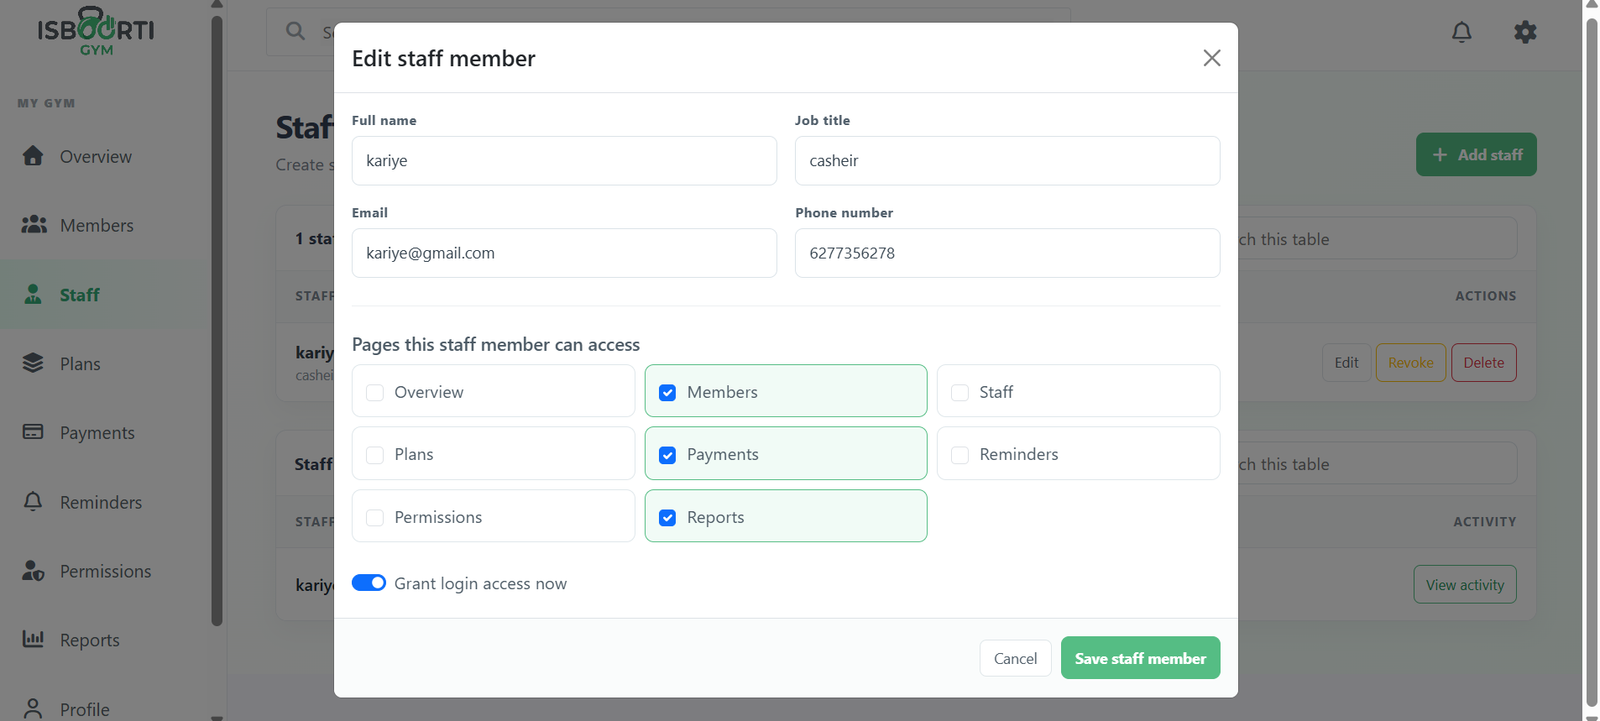Screen dimensions: 1600x721
Task: Click the Plans layers icon in sidebar
Action: pos(33,363)
